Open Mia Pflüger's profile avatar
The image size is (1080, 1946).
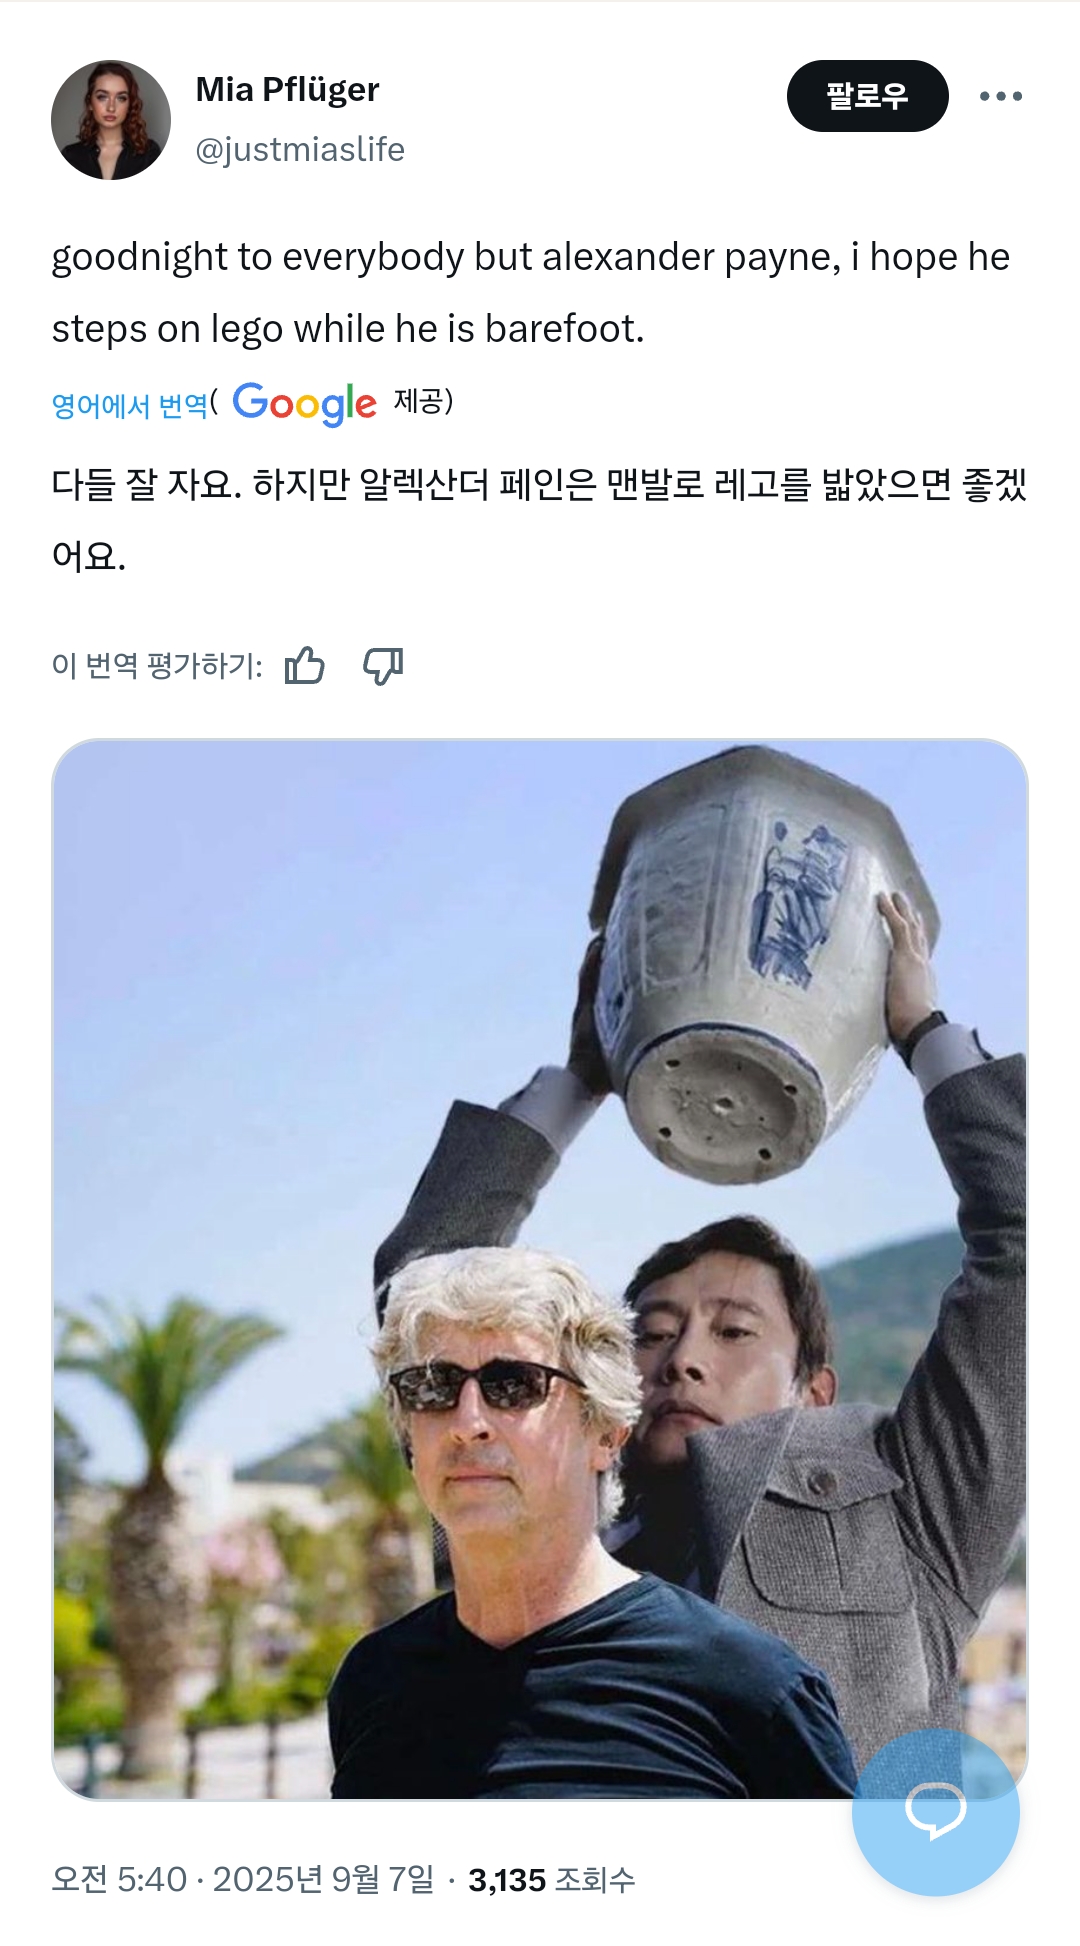coord(111,120)
